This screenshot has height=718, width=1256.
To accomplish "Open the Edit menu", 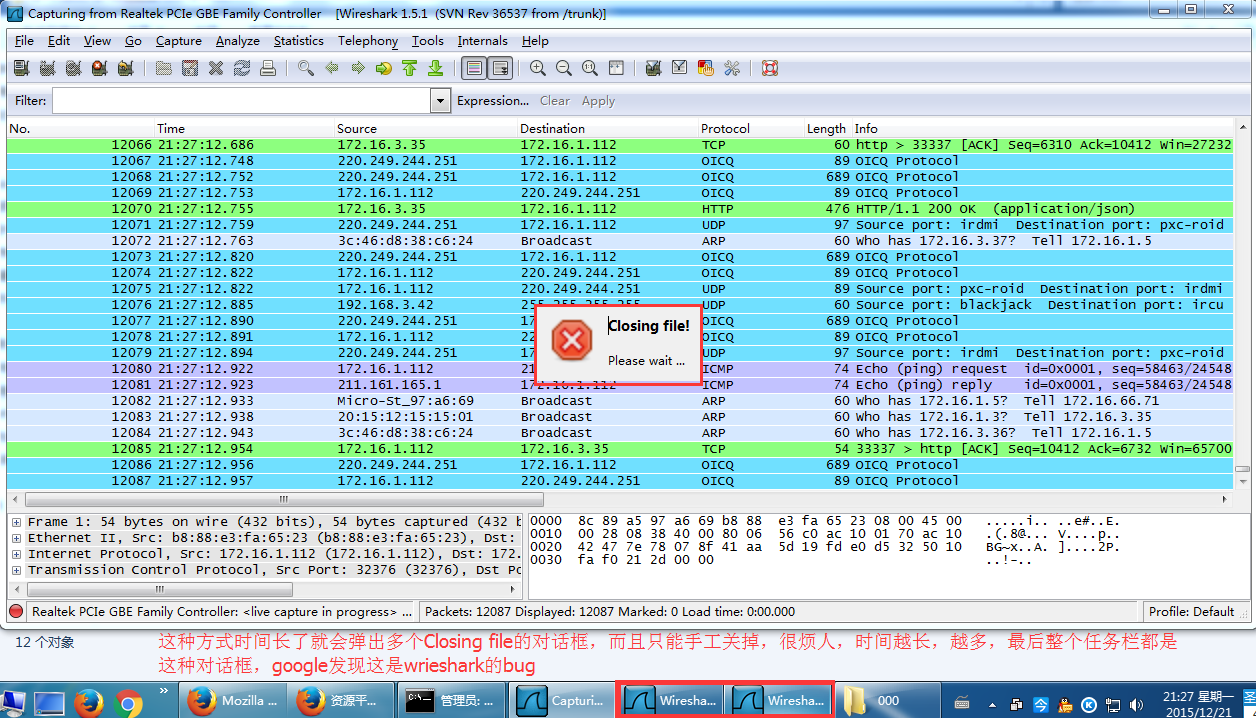I will [x=59, y=41].
